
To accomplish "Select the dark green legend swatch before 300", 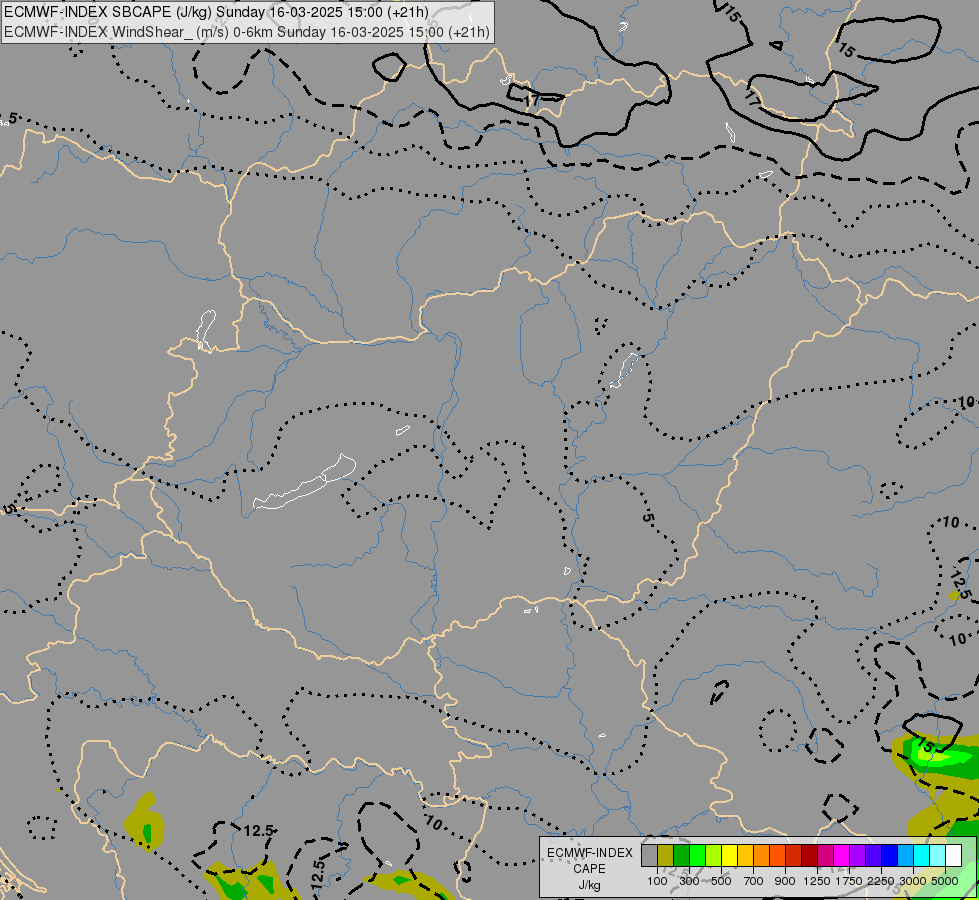I will (681, 856).
